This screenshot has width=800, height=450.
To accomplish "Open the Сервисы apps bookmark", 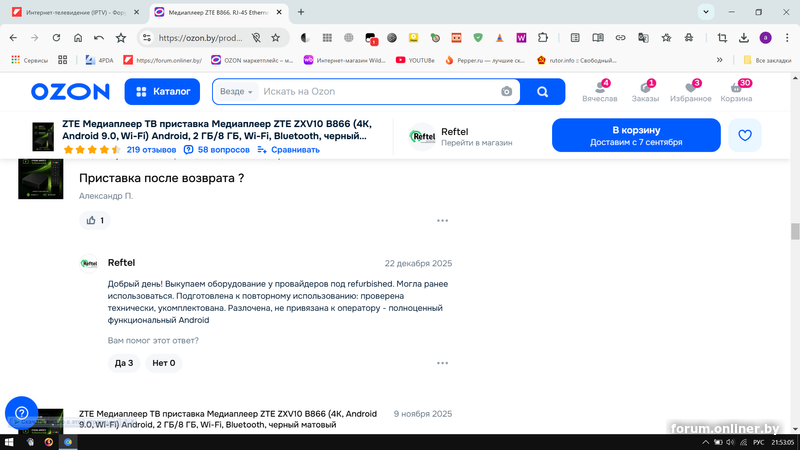I will [30, 60].
